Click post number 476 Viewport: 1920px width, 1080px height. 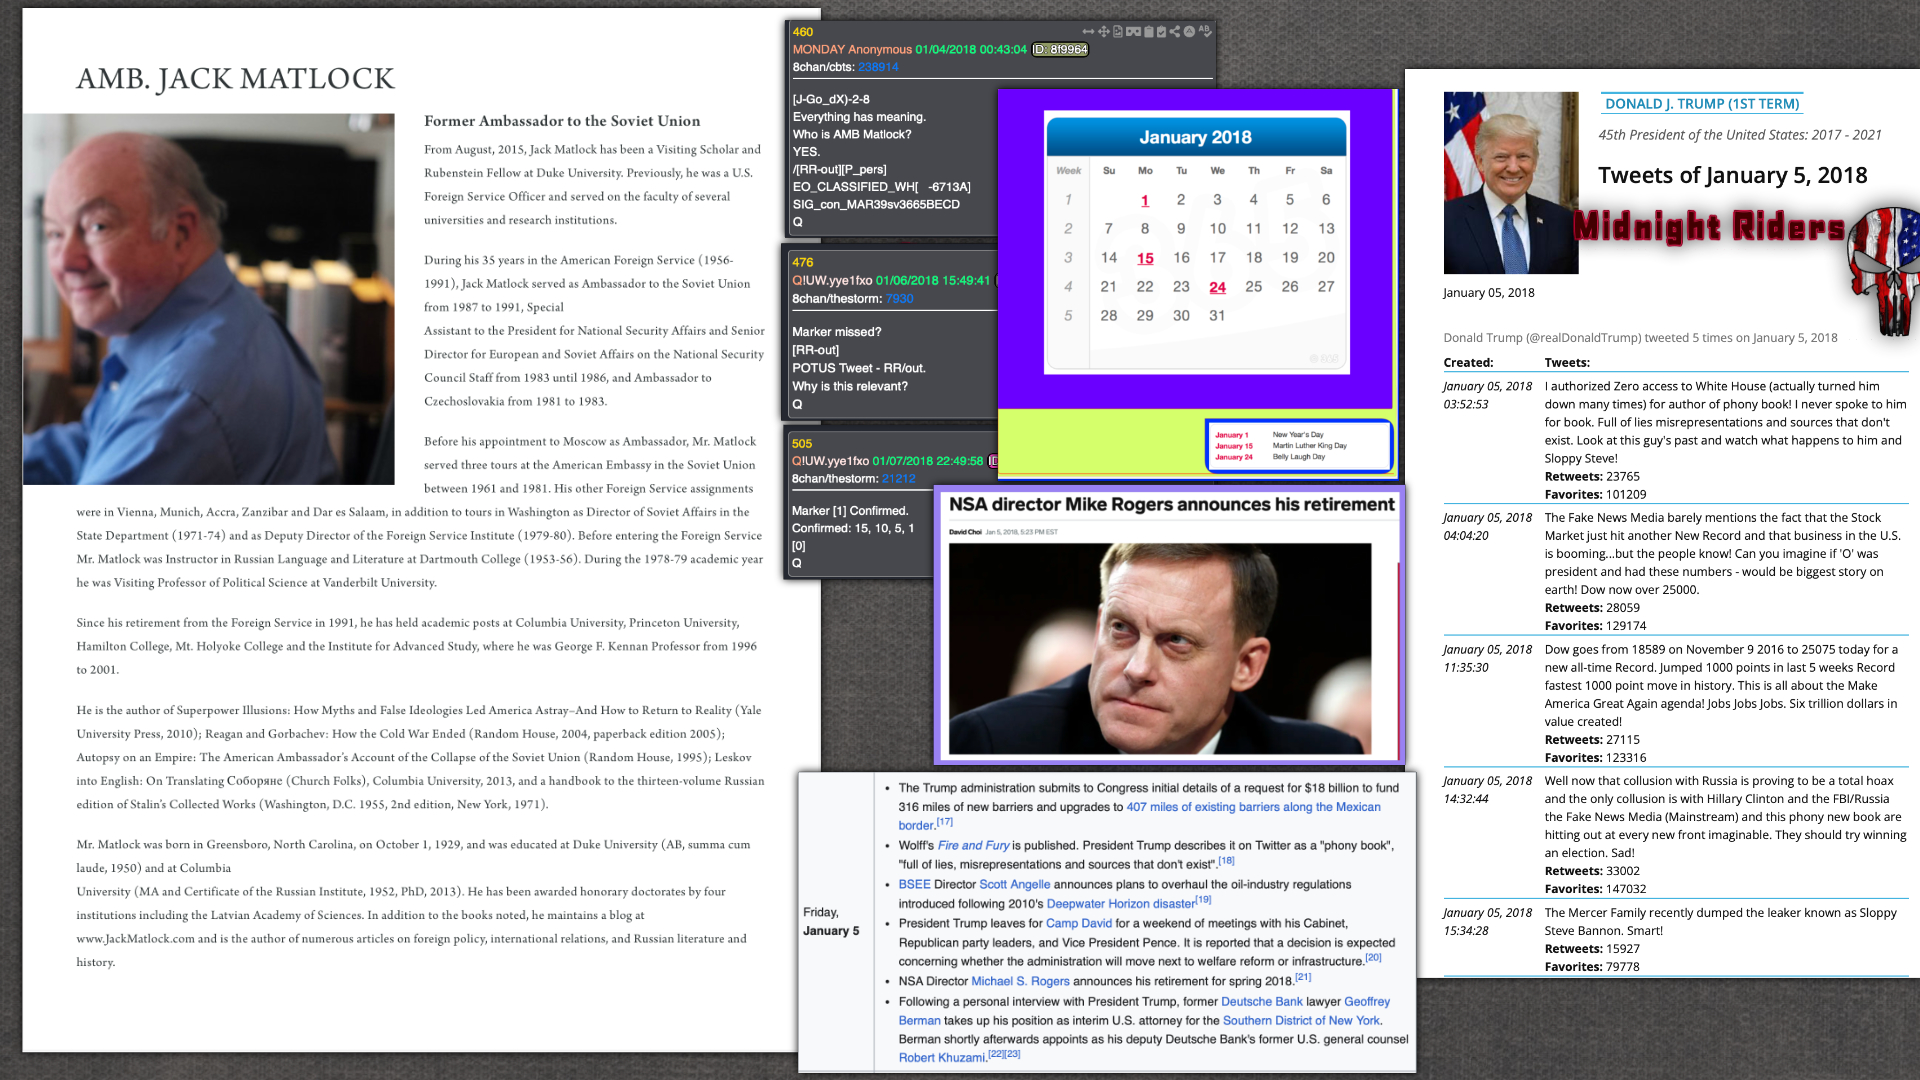[803, 262]
